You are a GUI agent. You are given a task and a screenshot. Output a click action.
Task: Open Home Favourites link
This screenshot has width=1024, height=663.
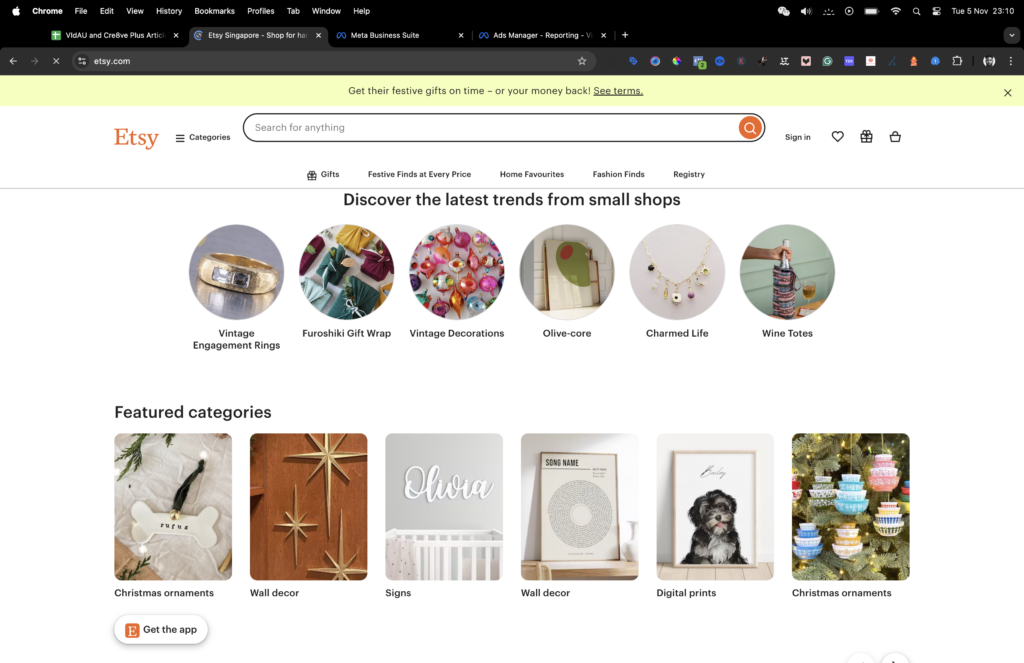(532, 174)
